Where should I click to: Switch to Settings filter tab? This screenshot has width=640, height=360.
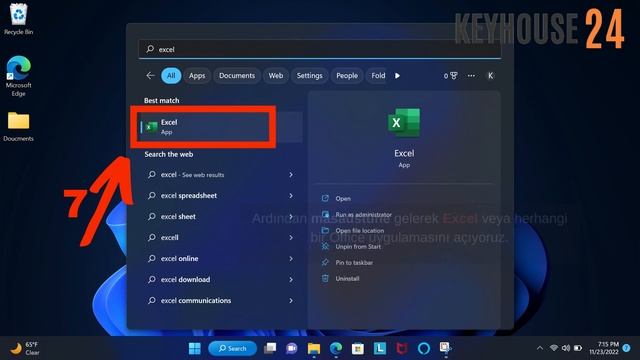[x=309, y=76]
